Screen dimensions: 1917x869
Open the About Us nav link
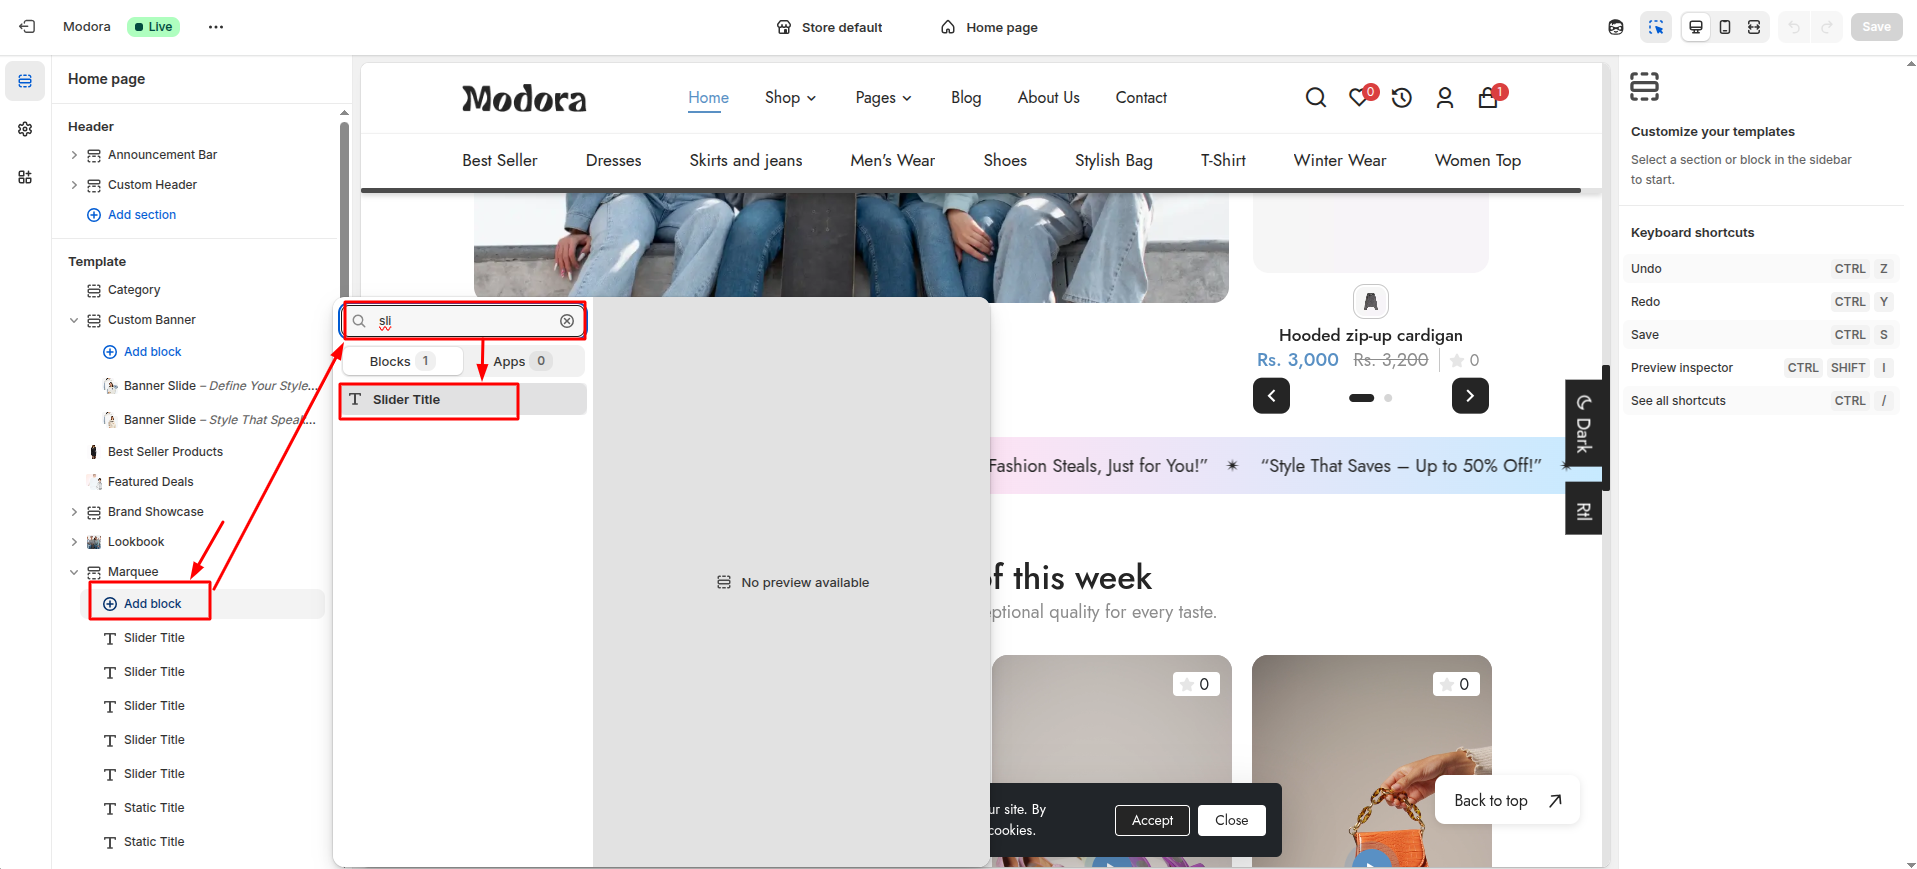(x=1049, y=97)
